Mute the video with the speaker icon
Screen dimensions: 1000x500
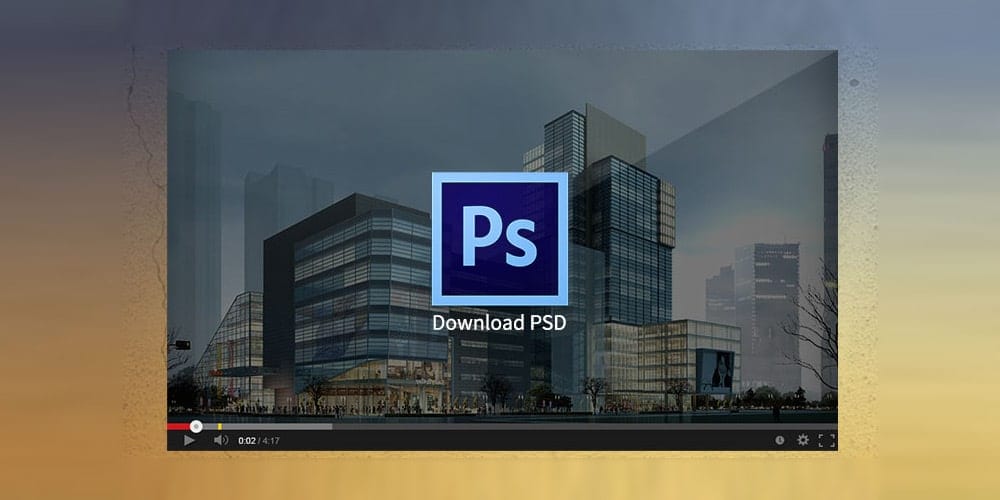point(221,440)
